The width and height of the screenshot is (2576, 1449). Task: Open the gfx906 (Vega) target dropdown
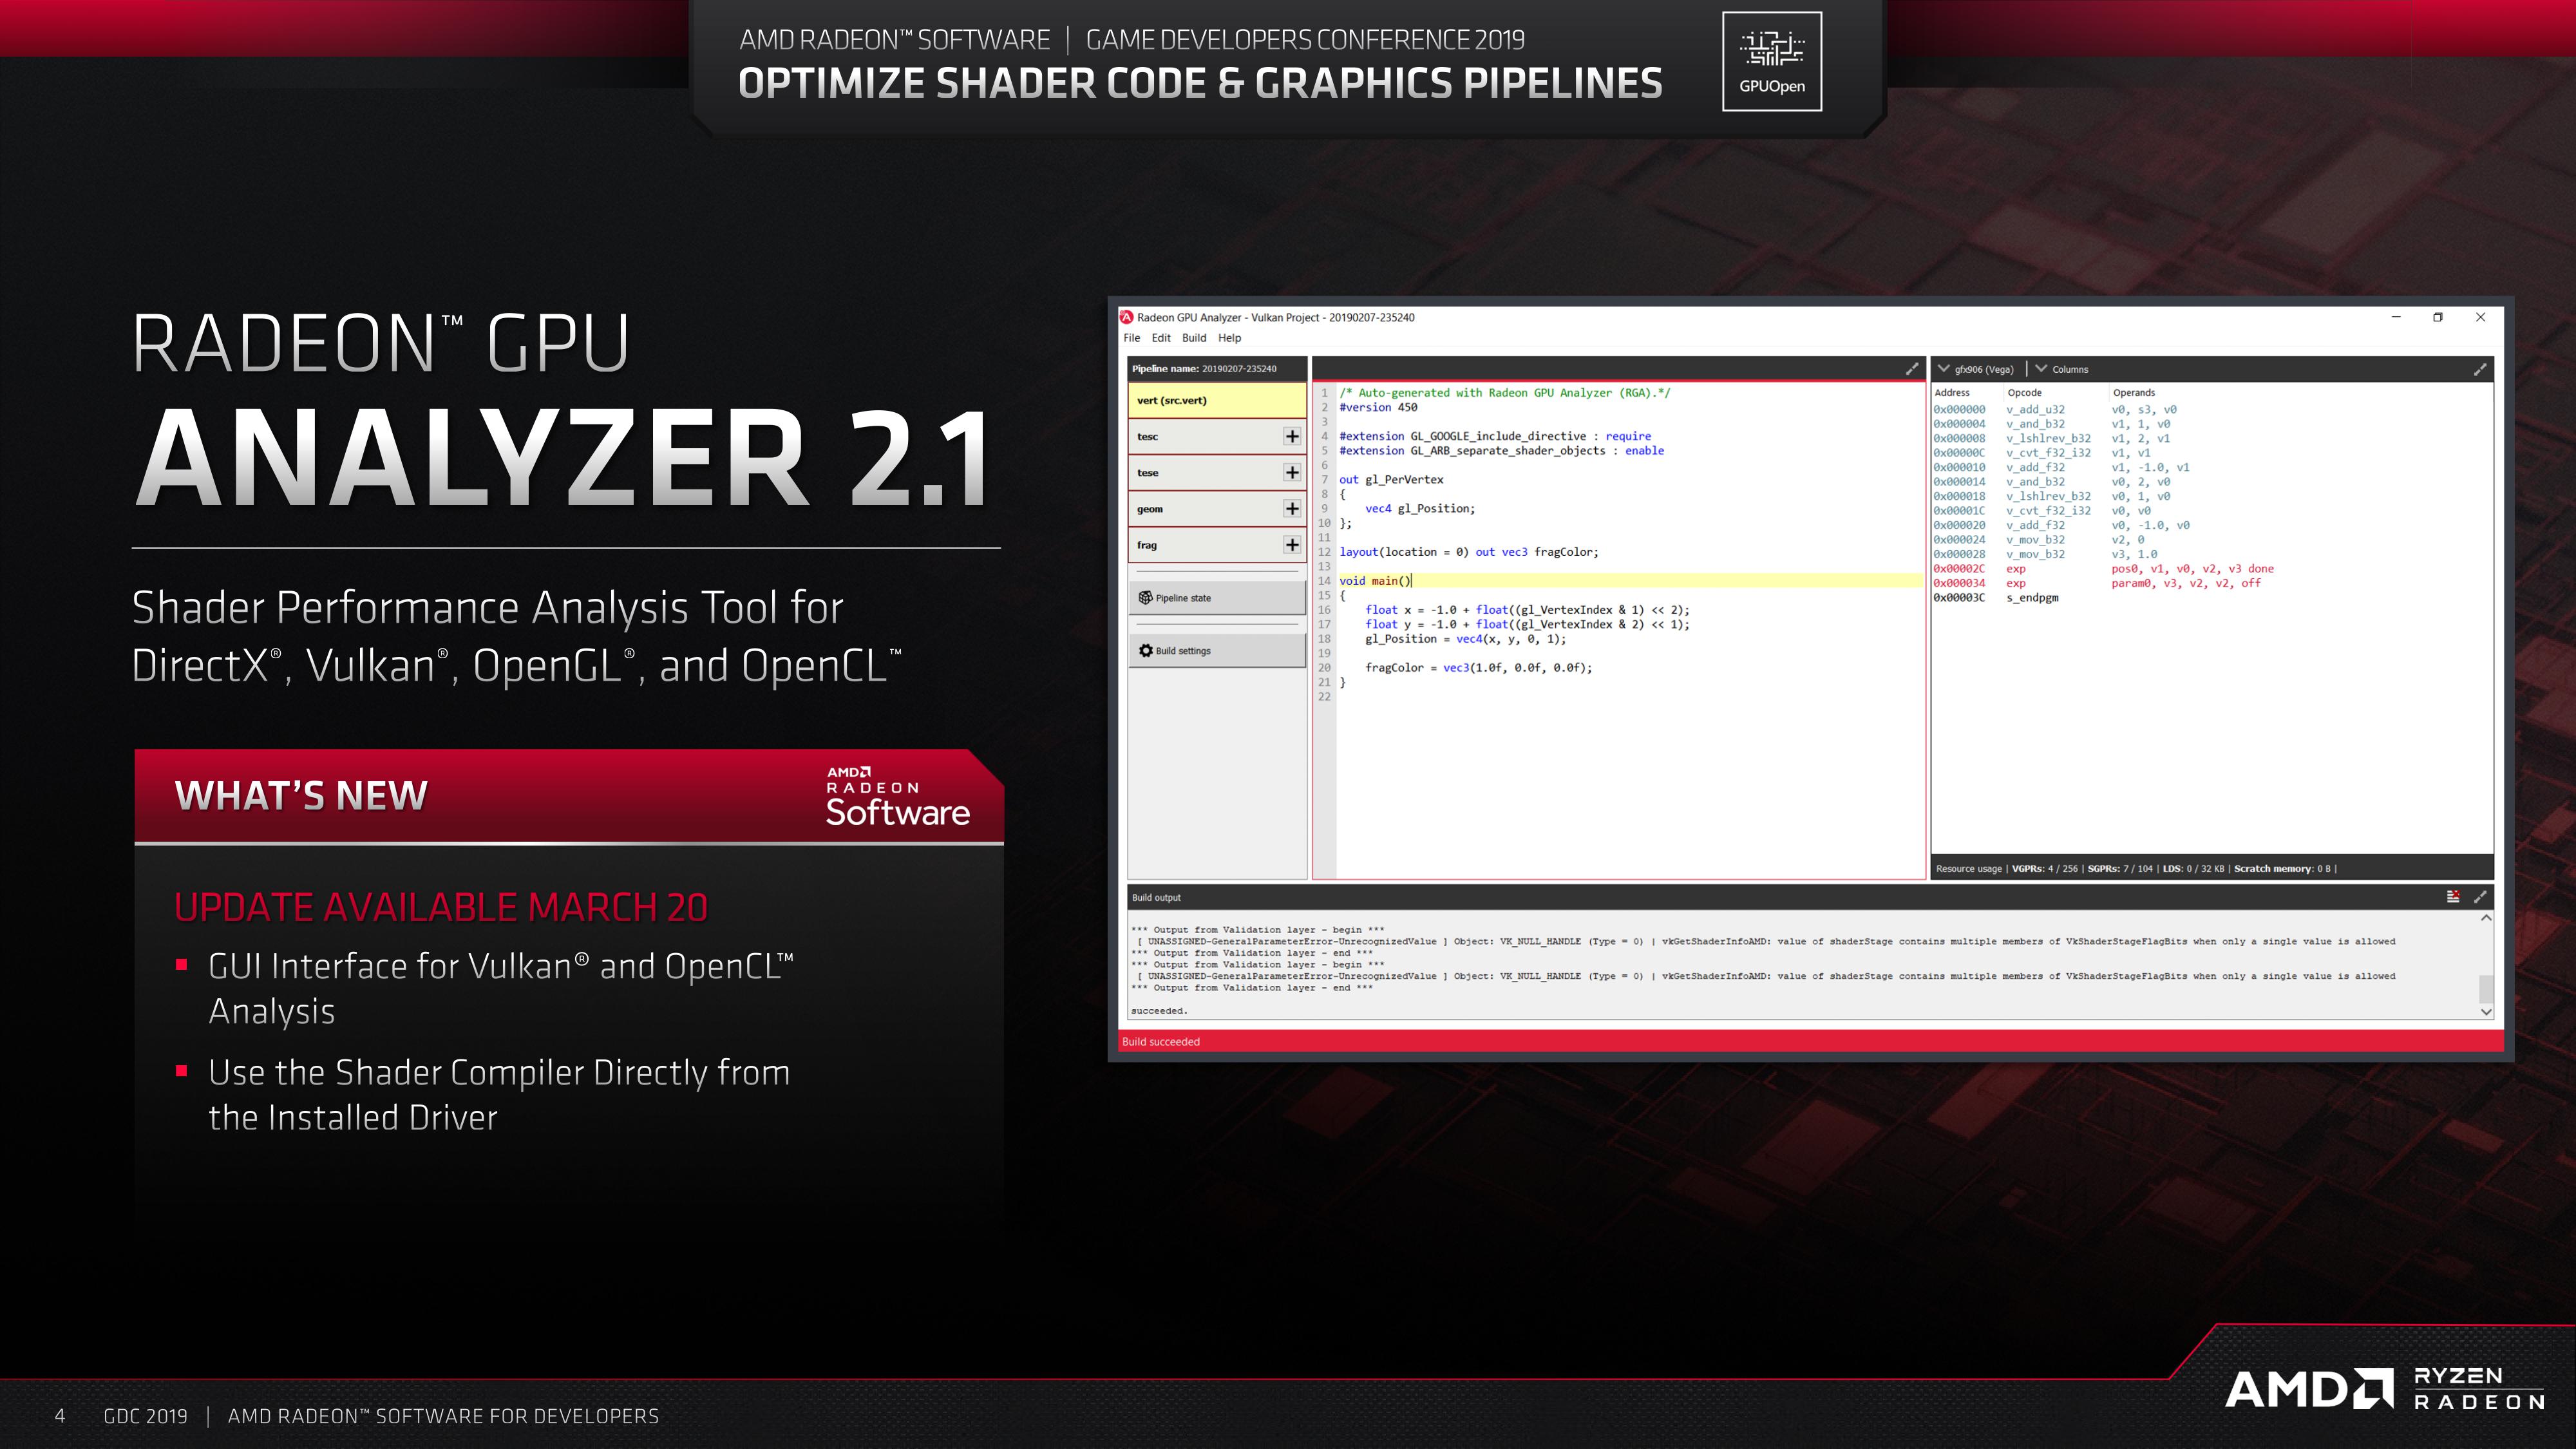coord(1976,369)
